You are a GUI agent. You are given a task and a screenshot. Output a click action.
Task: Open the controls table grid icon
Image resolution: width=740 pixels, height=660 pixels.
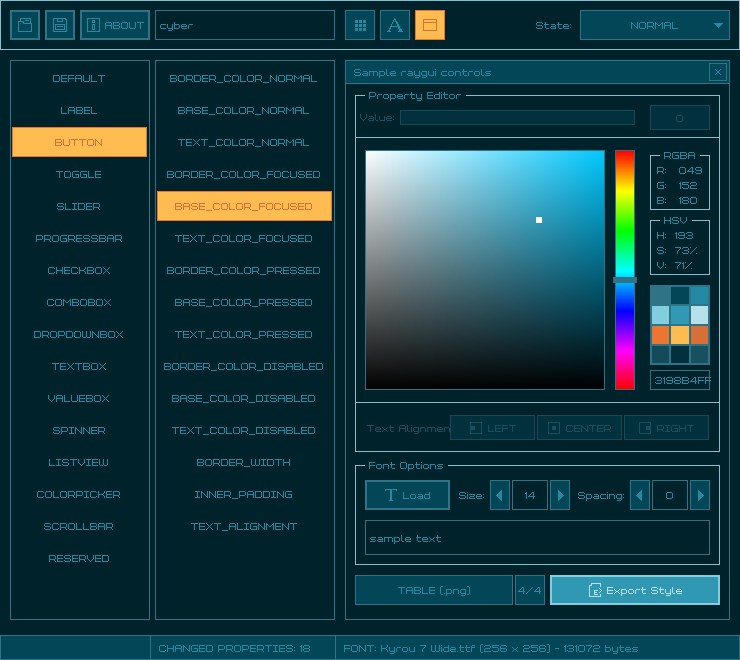(x=360, y=25)
